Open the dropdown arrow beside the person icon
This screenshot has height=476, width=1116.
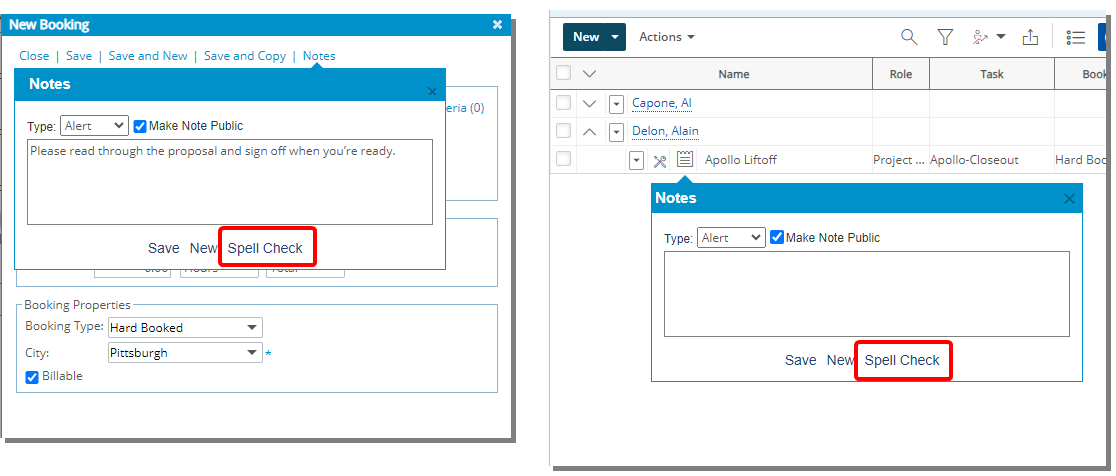click(1001, 37)
